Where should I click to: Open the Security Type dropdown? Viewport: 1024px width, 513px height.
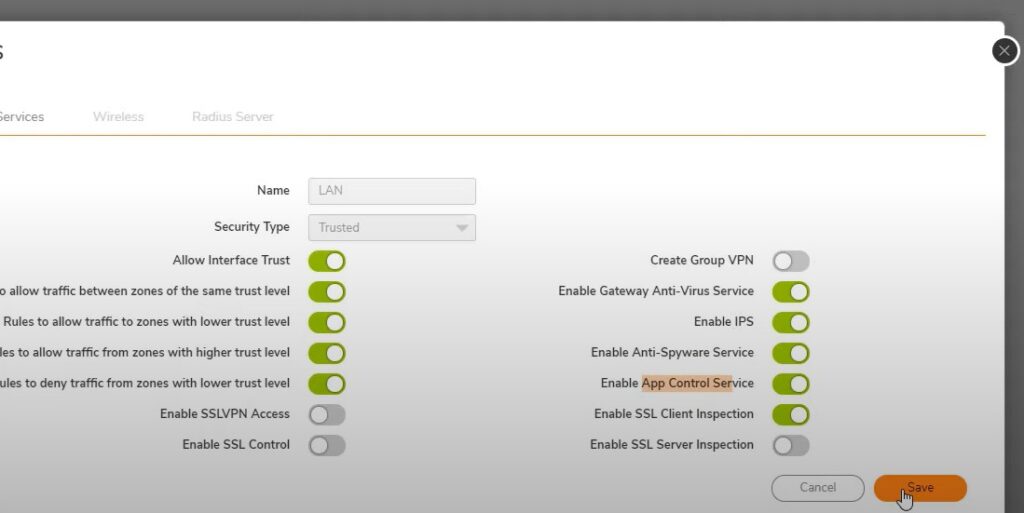[x=392, y=228]
